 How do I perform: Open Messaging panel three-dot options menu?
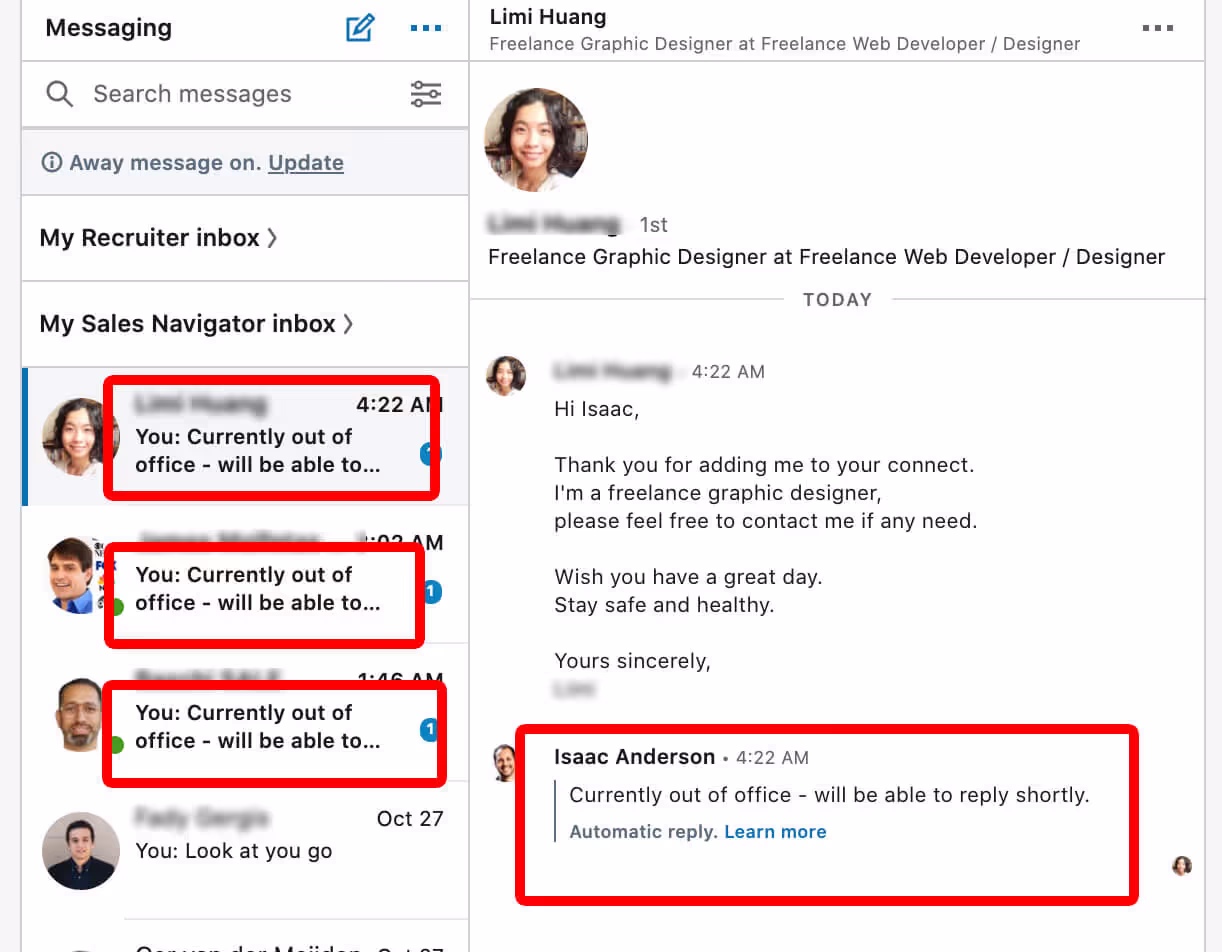[426, 28]
